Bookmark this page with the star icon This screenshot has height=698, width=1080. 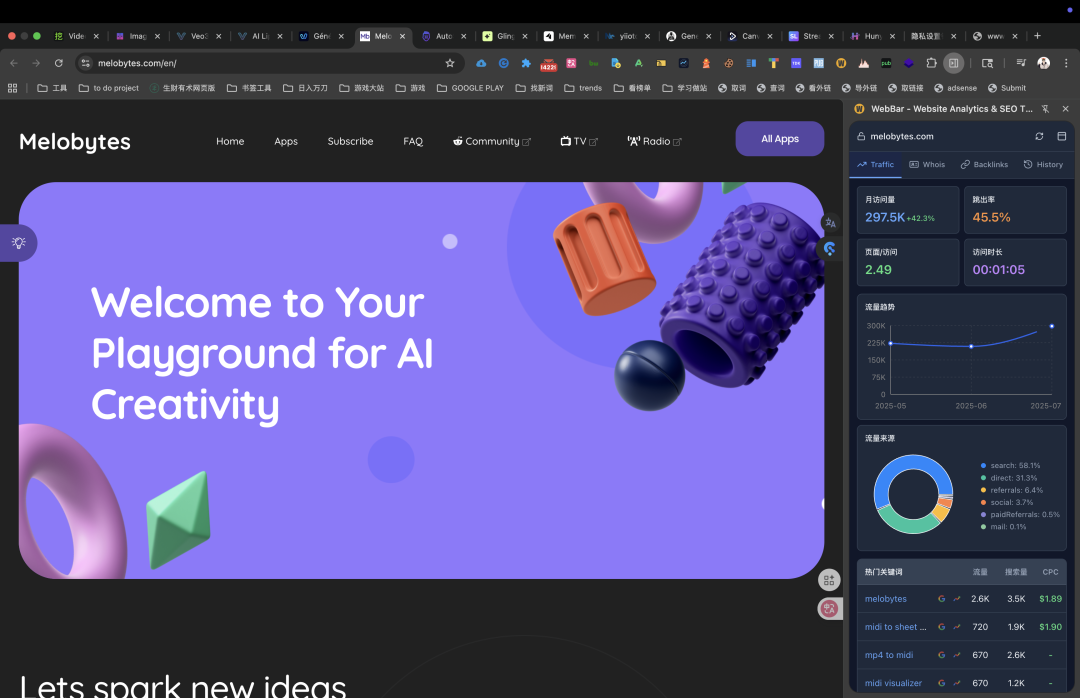click(450, 63)
